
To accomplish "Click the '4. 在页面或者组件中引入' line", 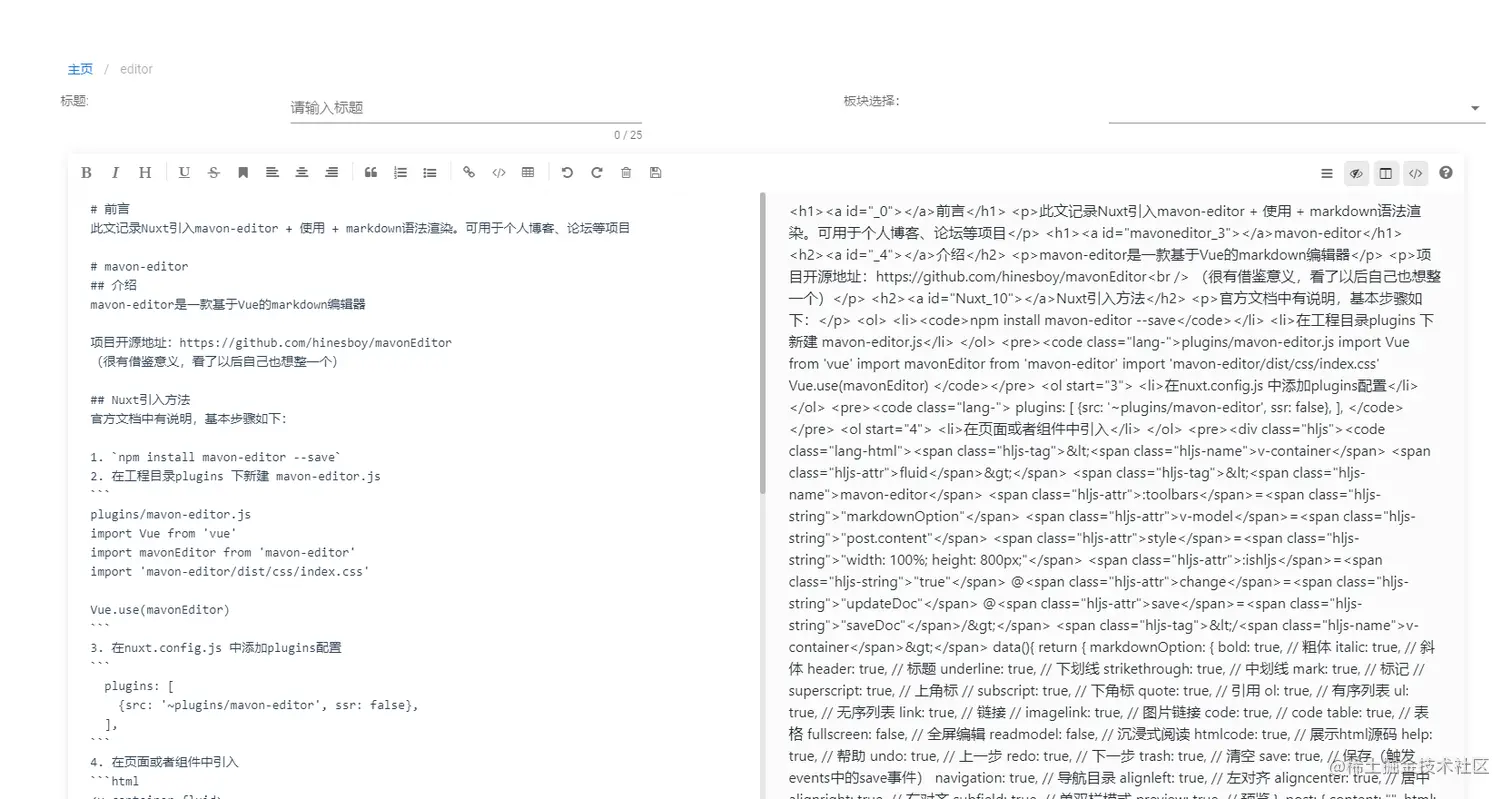I will 164,762.
